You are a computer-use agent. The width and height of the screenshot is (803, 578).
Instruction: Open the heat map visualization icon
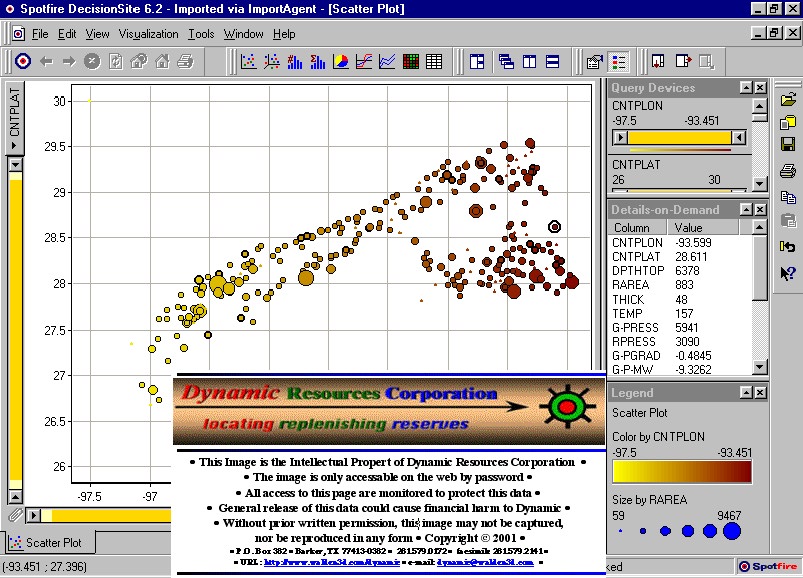pyautogui.click(x=411, y=62)
